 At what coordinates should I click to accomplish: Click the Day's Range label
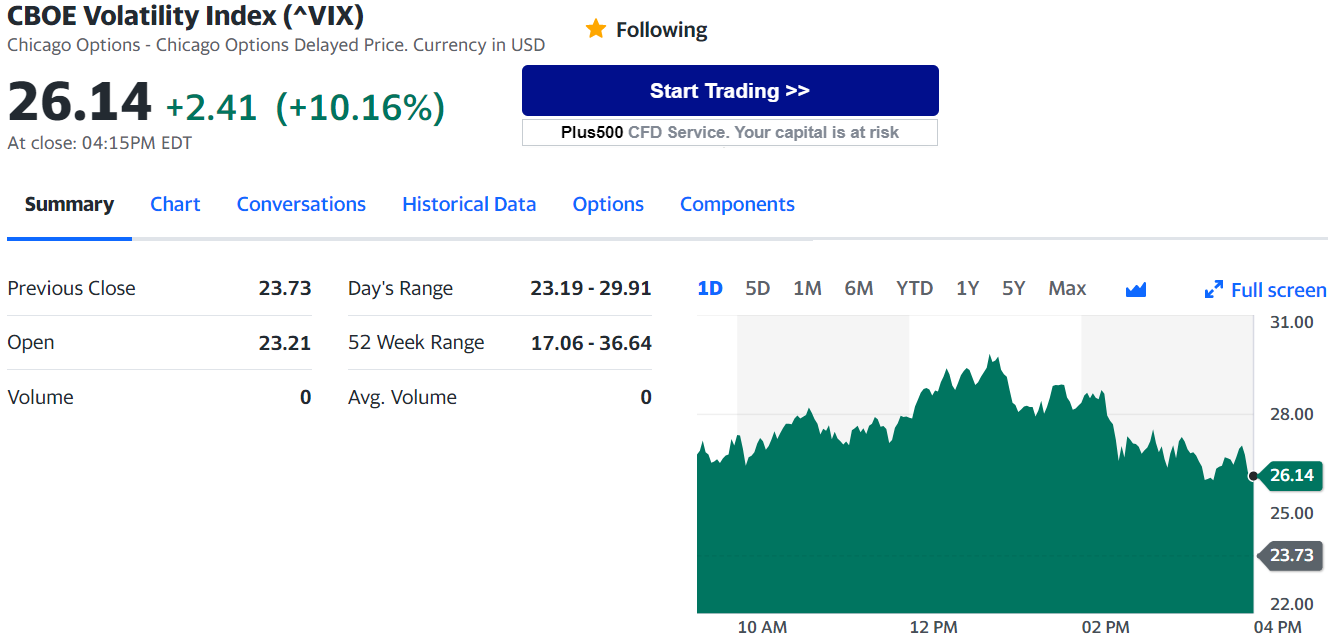coord(400,288)
